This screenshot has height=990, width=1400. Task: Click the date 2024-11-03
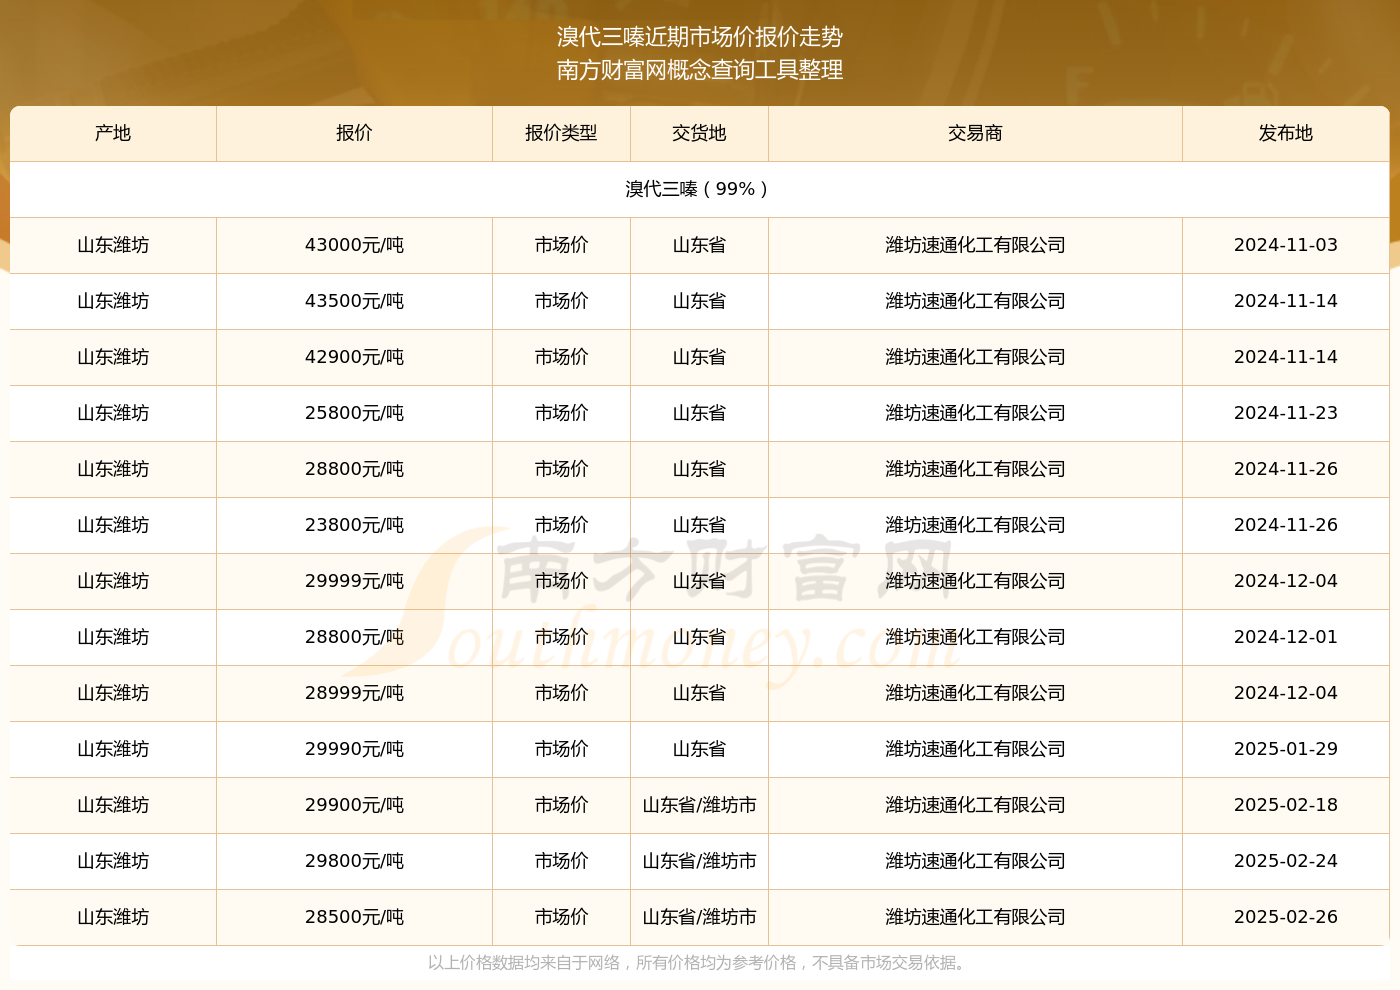coord(1285,245)
